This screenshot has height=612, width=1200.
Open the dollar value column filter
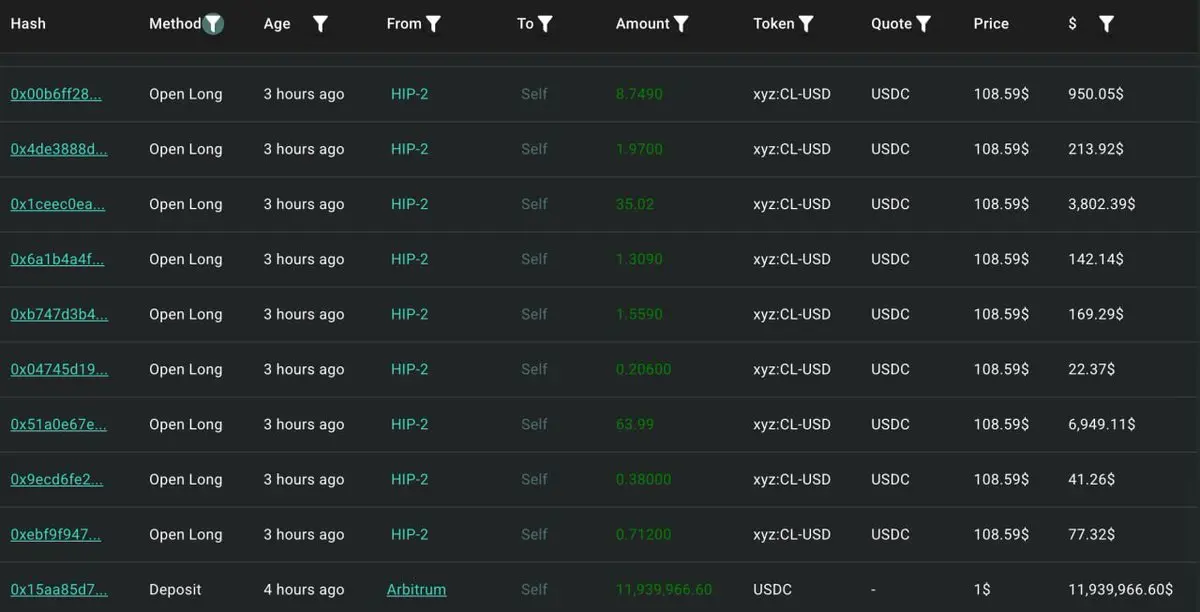pos(1106,24)
